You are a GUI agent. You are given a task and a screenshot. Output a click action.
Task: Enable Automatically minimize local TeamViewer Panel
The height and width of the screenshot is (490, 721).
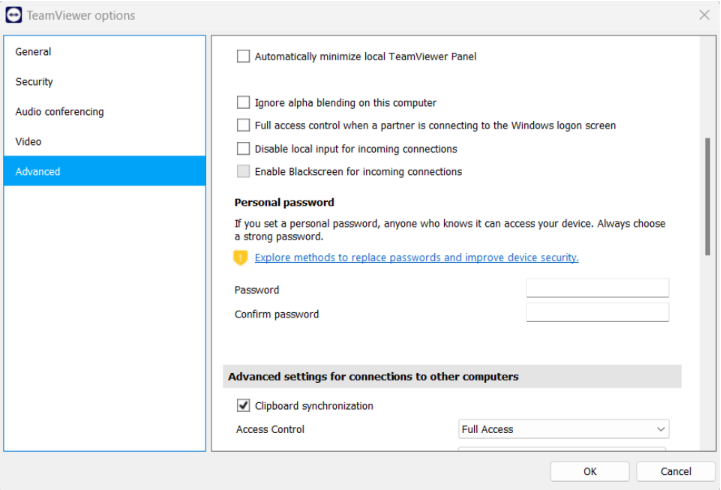(243, 57)
